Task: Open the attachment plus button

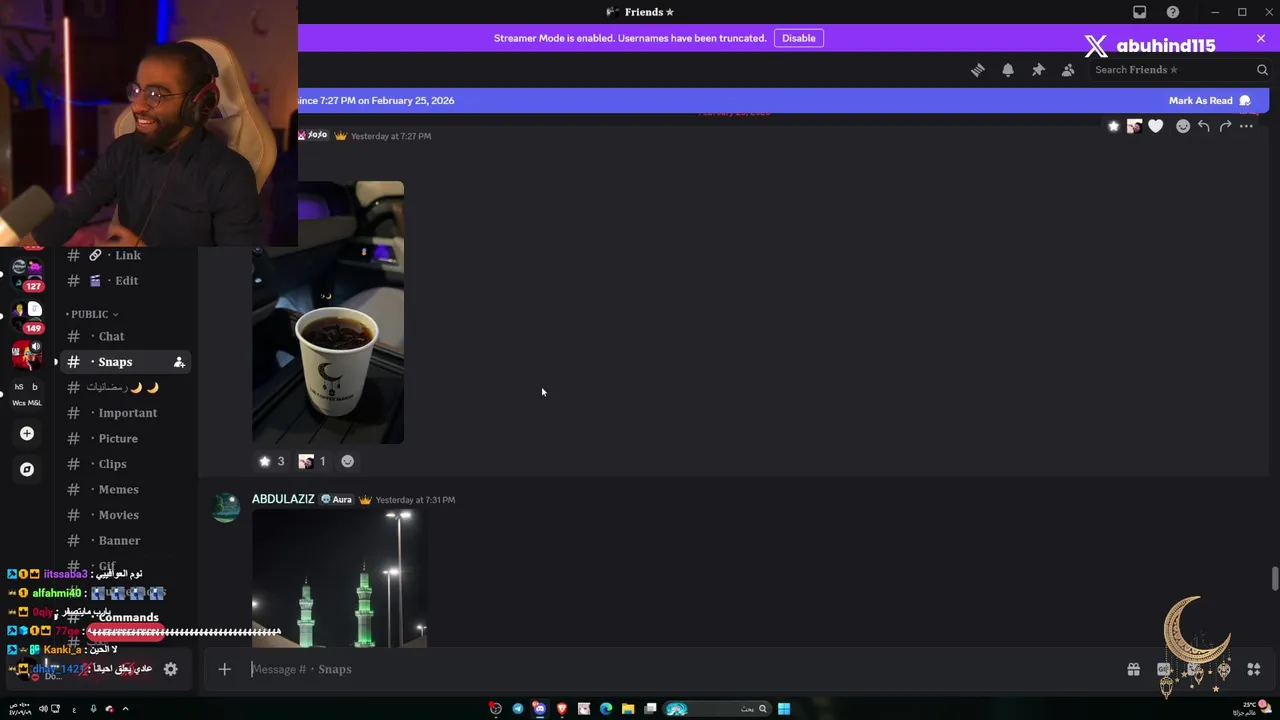Action: click(224, 669)
